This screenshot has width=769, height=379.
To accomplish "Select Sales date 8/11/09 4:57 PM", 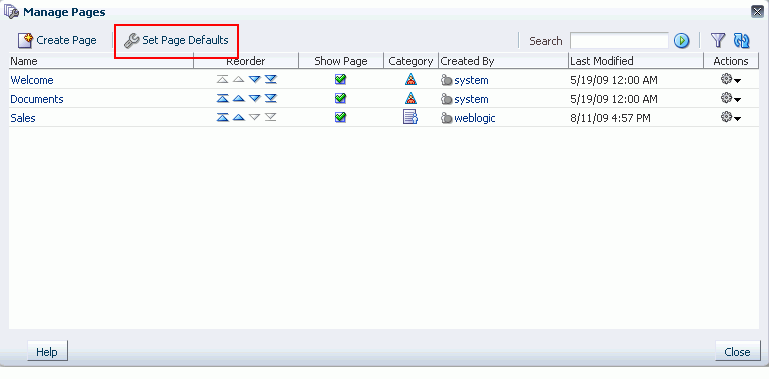I will coord(611,118).
